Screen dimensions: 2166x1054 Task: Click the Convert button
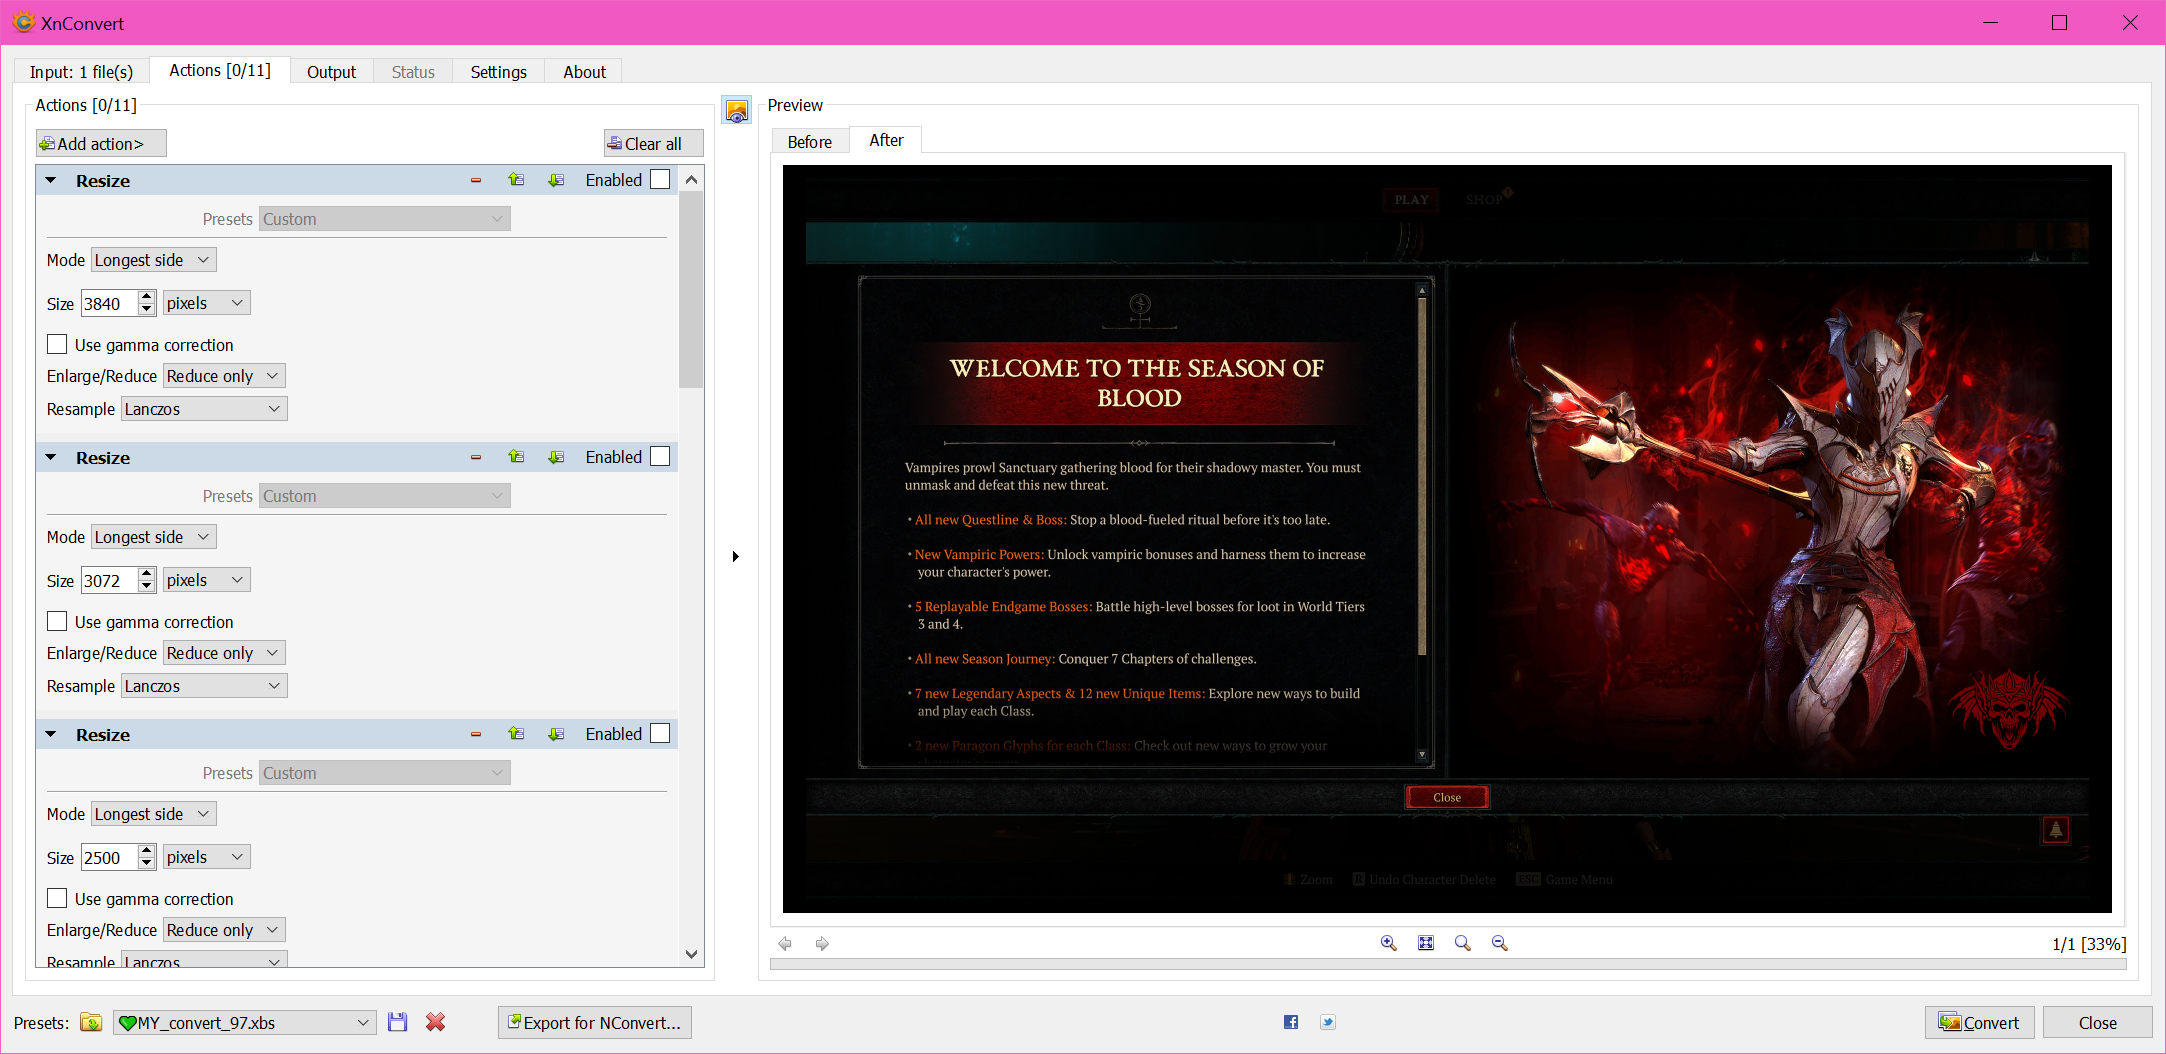[x=1979, y=1023]
